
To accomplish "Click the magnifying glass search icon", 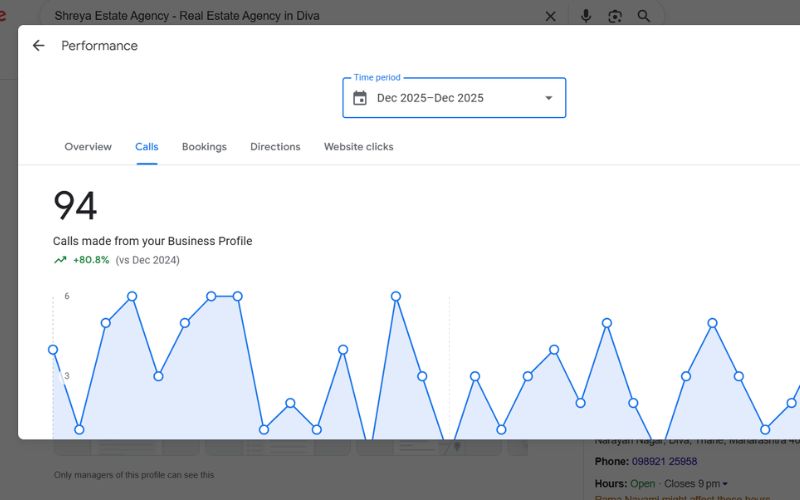I will (644, 16).
